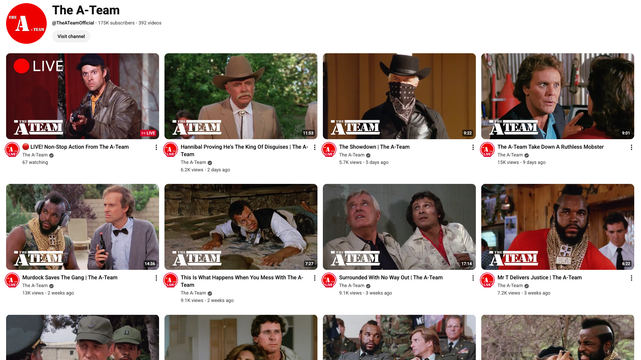641x360 pixels.
Task: Click The A-Team channel name under Murdock video
Action: [x=35, y=286]
